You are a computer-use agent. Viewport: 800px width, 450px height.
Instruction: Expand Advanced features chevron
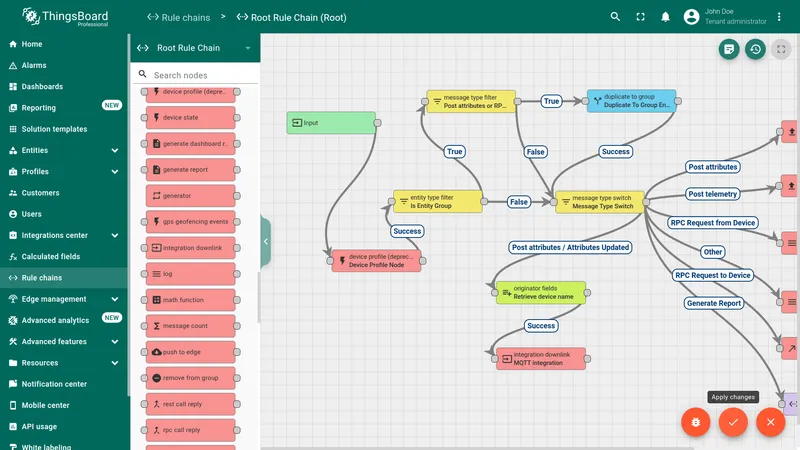point(115,341)
